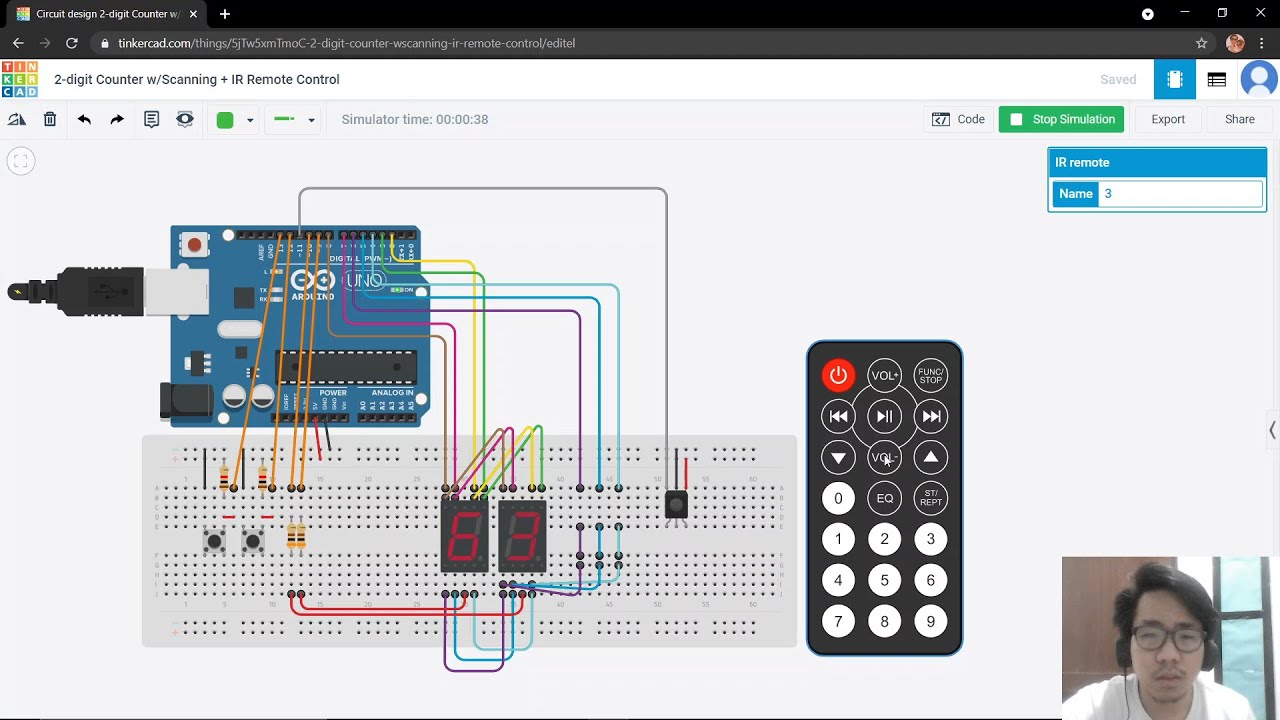Viewport: 1280px width, 720px height.
Task: Click the 4 key on the remote
Action: pyautogui.click(x=838, y=581)
